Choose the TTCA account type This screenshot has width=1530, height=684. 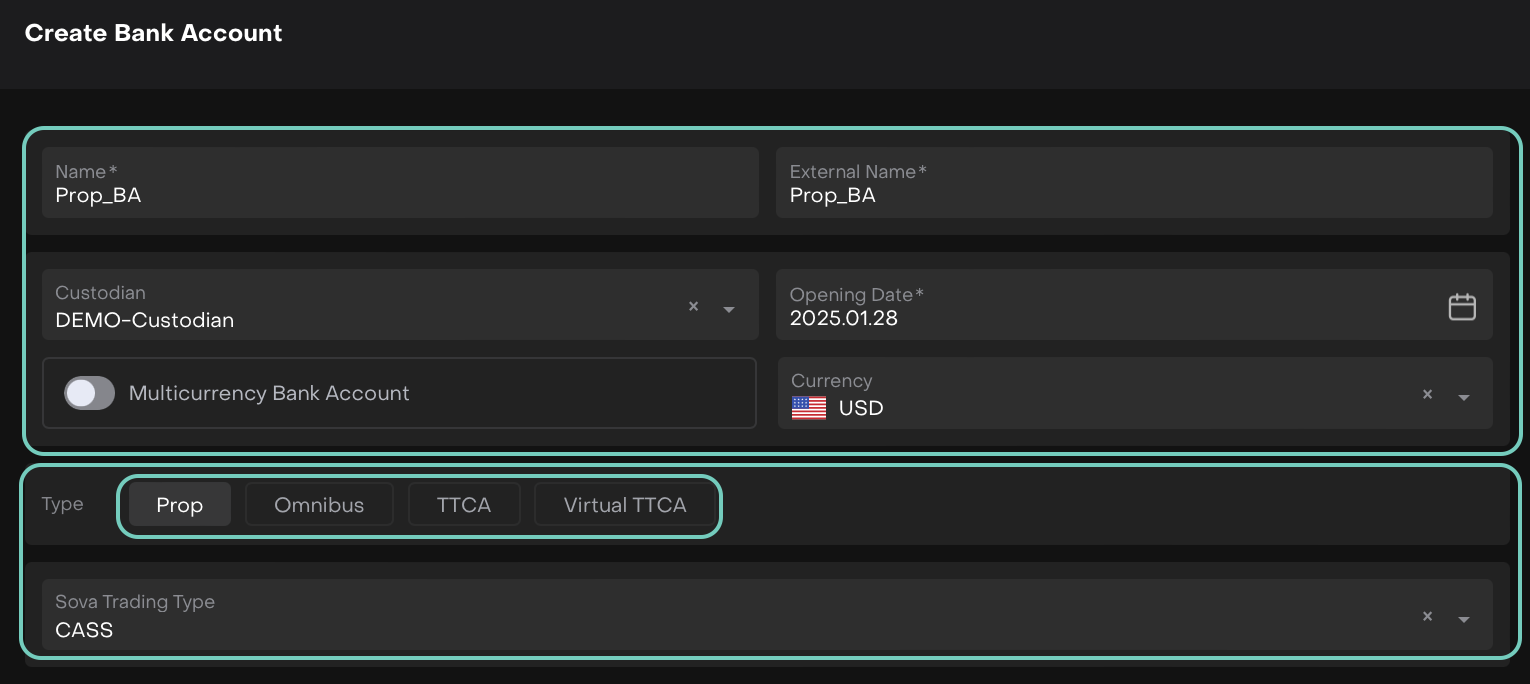click(464, 505)
